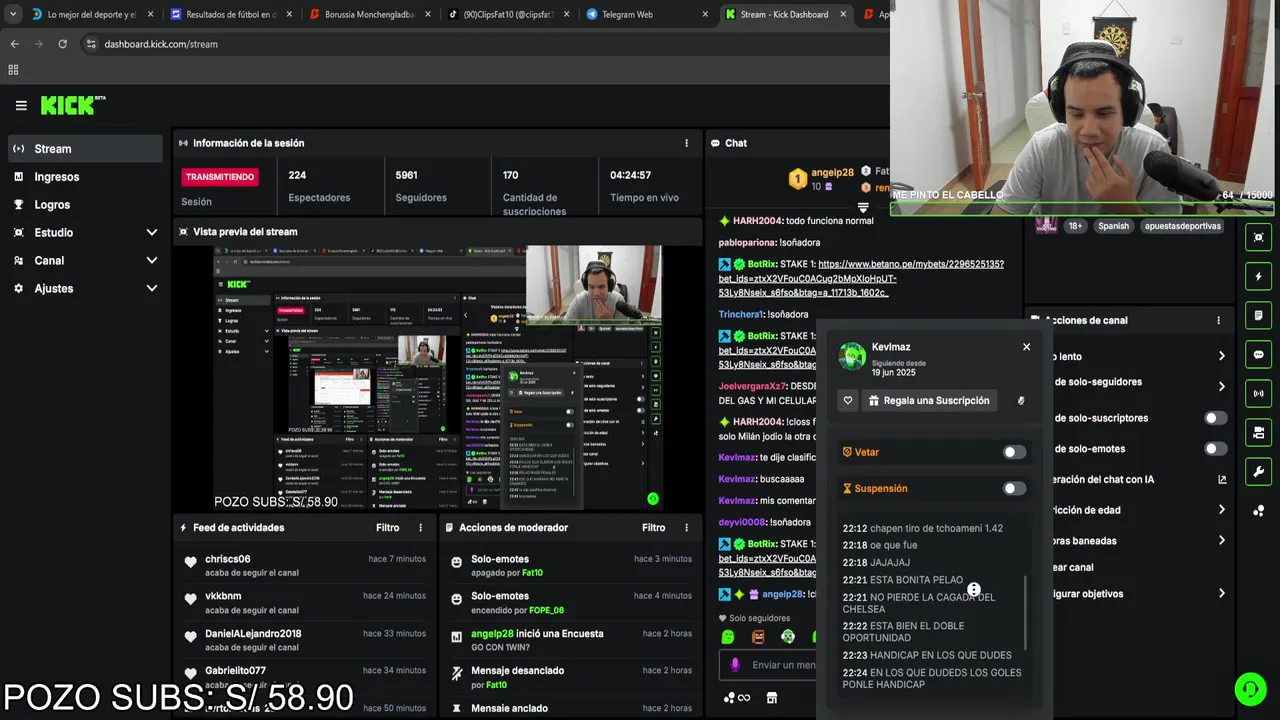The height and width of the screenshot is (720, 1280).
Task: Open the Ingresos section in the sidebar
Action: click(84, 177)
